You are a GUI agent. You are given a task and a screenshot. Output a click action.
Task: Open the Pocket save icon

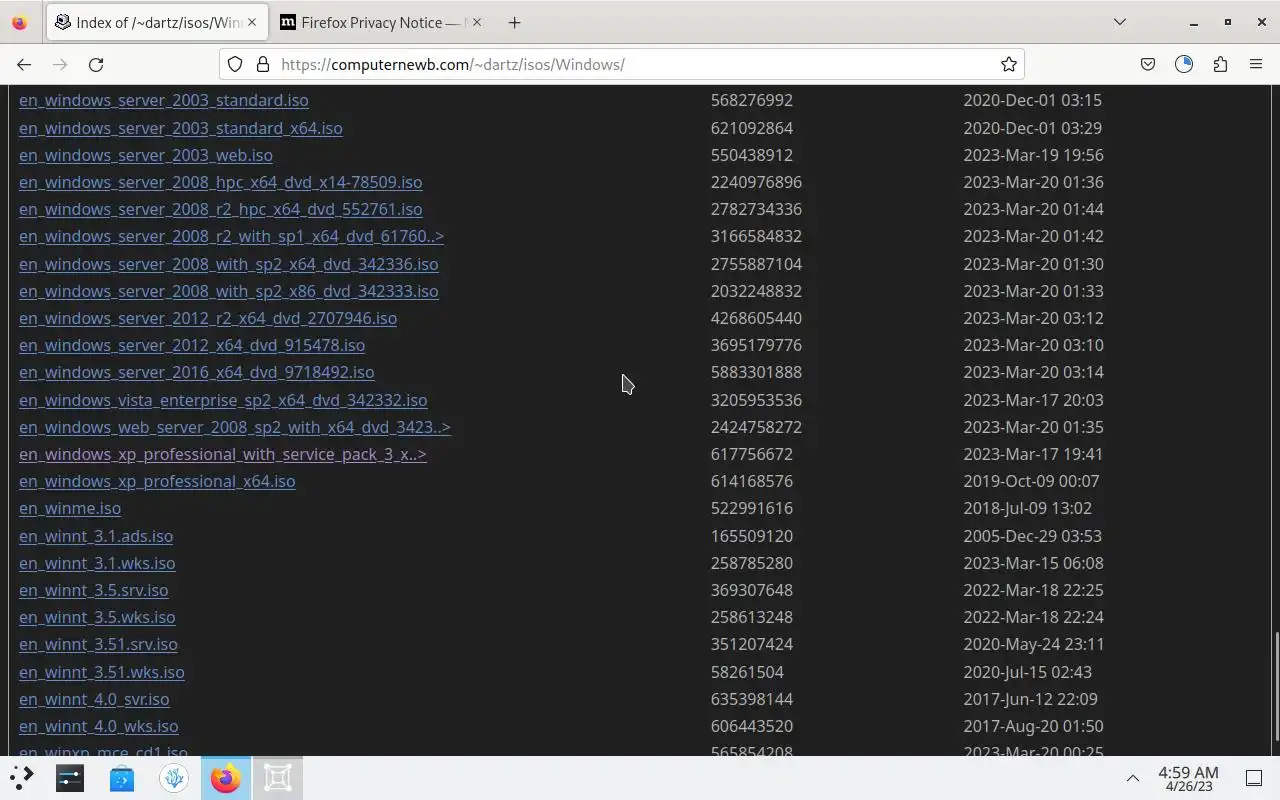click(x=1148, y=64)
